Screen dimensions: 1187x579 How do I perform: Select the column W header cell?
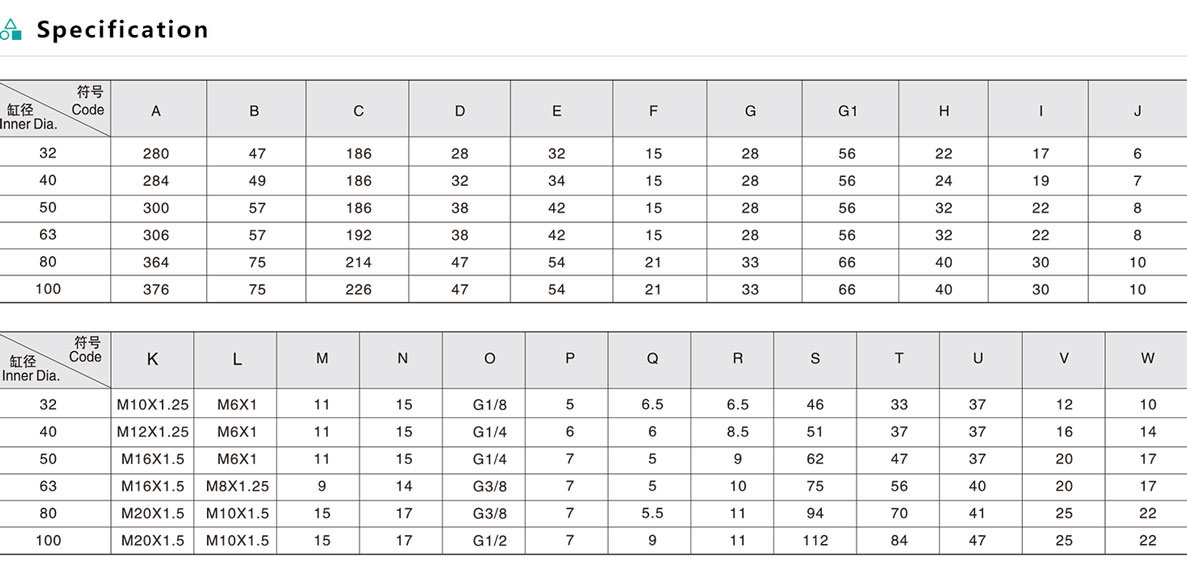(x=1147, y=359)
